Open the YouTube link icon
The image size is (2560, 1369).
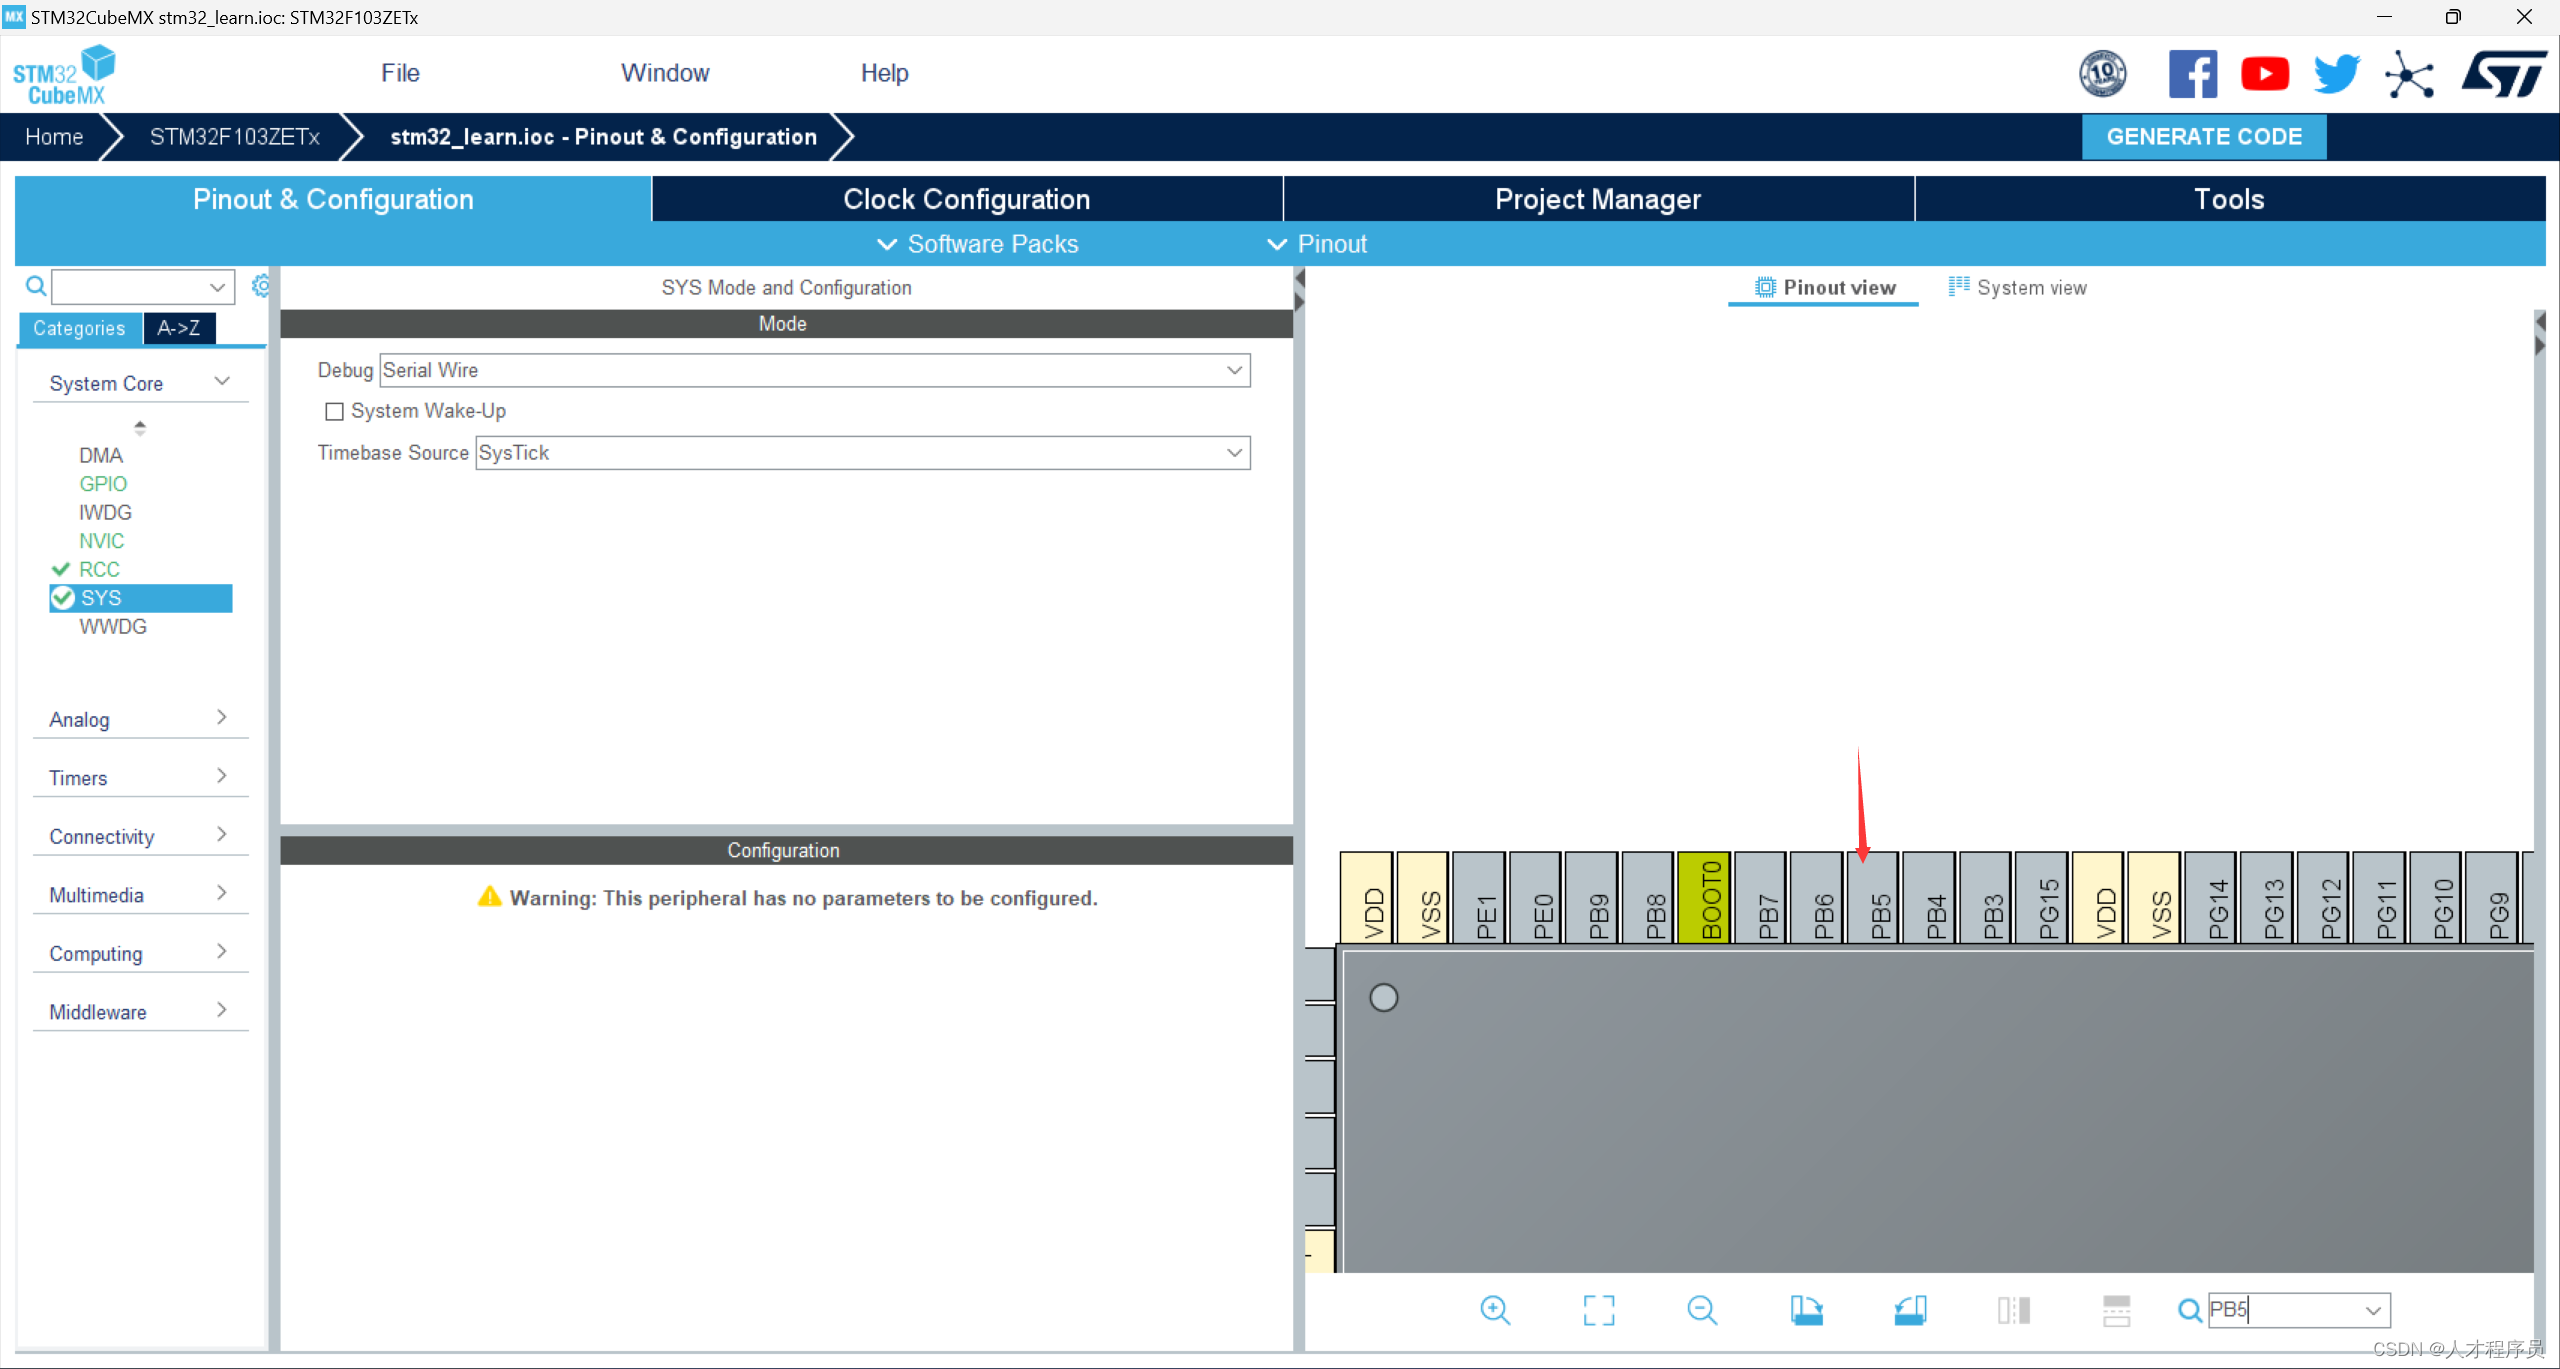[x=2265, y=74]
